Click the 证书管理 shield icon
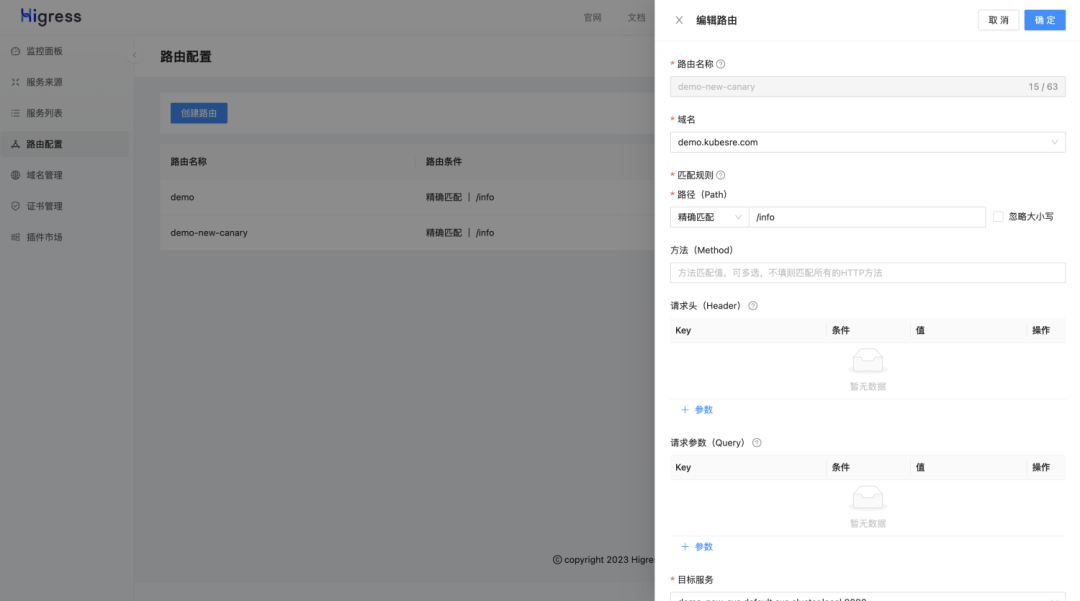The height and width of the screenshot is (601, 1080). 15,206
